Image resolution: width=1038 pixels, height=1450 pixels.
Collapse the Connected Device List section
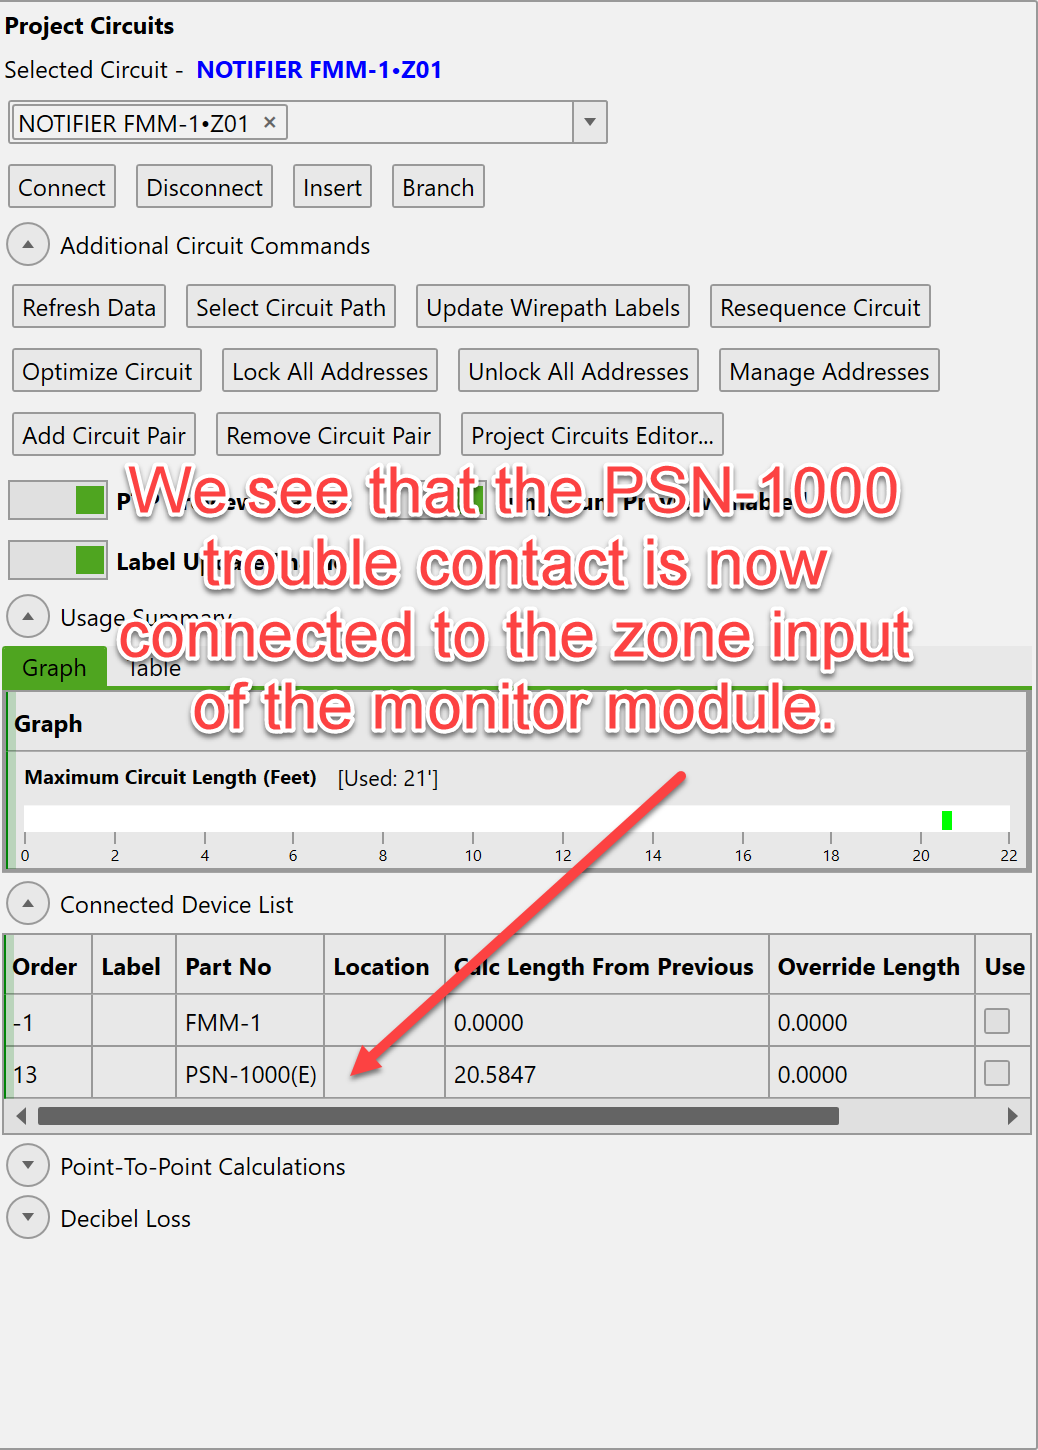tap(28, 904)
